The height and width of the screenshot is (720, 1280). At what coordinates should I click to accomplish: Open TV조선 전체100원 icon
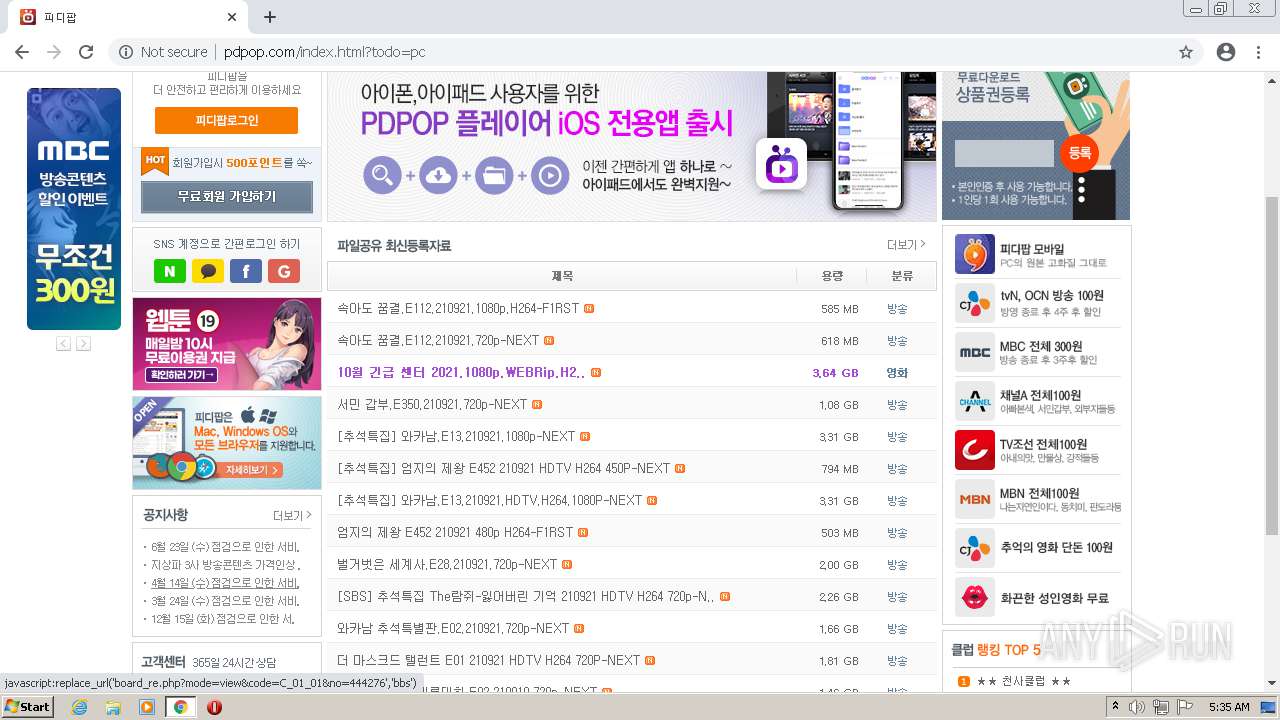[x=975, y=450]
